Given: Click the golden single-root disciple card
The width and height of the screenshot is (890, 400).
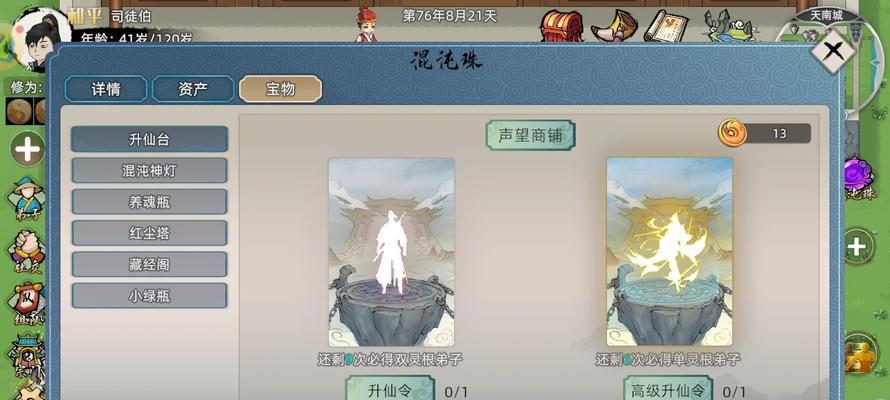Looking at the screenshot, I should click(669, 252).
